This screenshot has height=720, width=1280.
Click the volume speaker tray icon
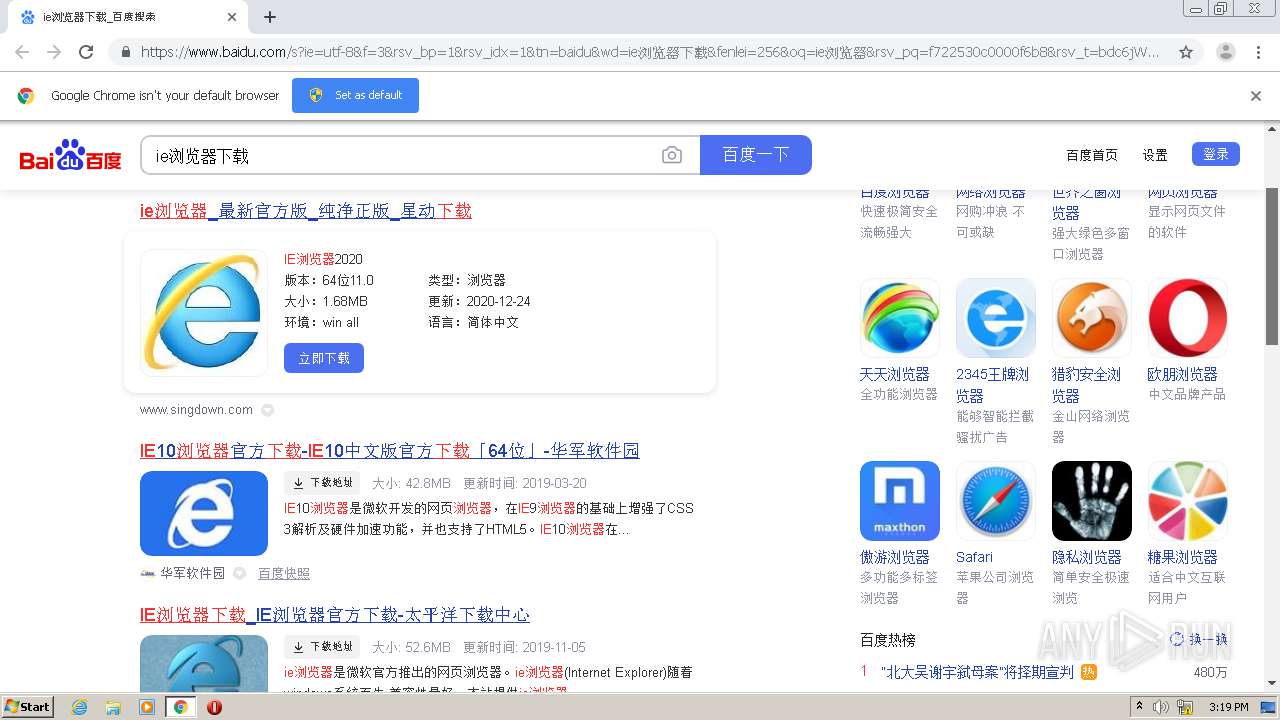[1161, 707]
